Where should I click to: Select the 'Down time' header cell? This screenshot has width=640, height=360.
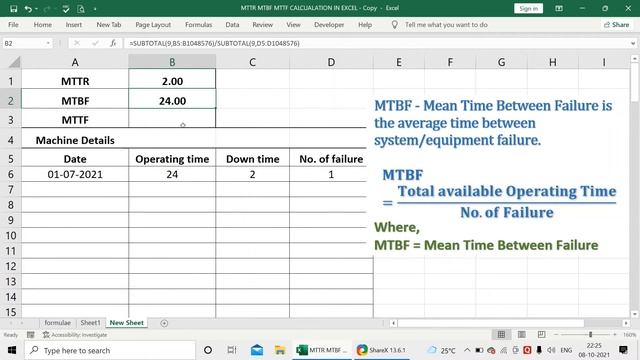click(x=253, y=159)
